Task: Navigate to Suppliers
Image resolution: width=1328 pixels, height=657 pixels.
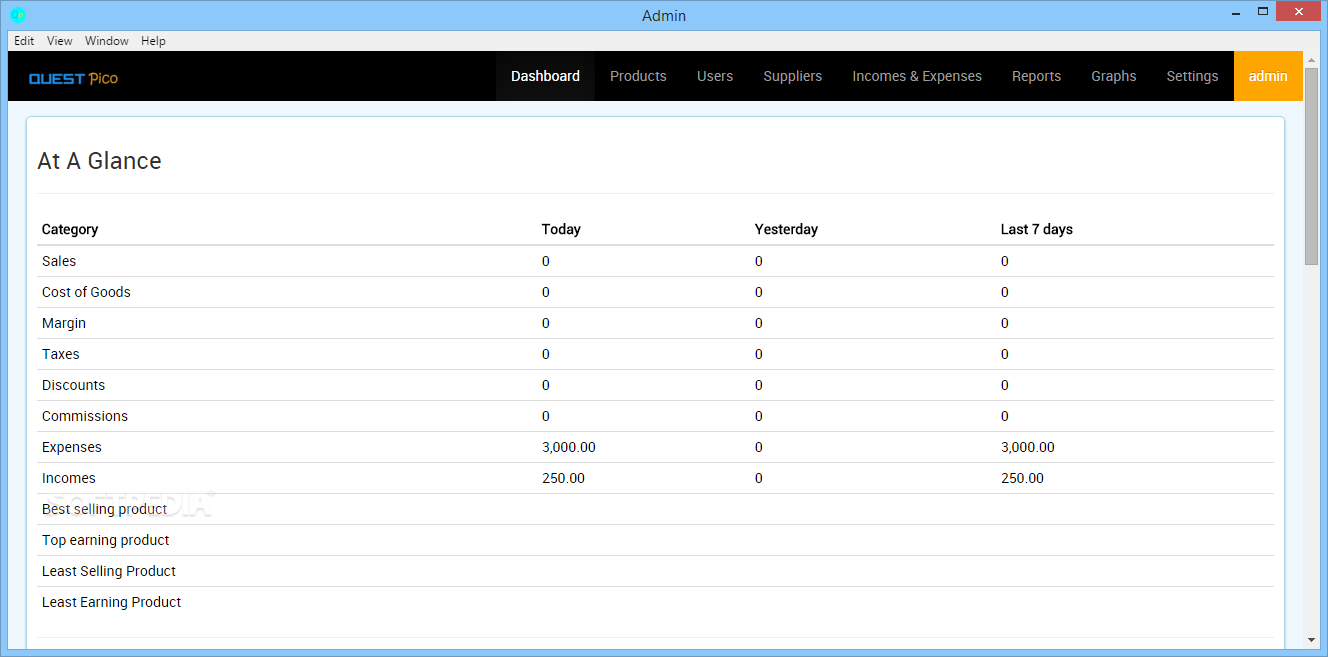Action: coord(793,76)
